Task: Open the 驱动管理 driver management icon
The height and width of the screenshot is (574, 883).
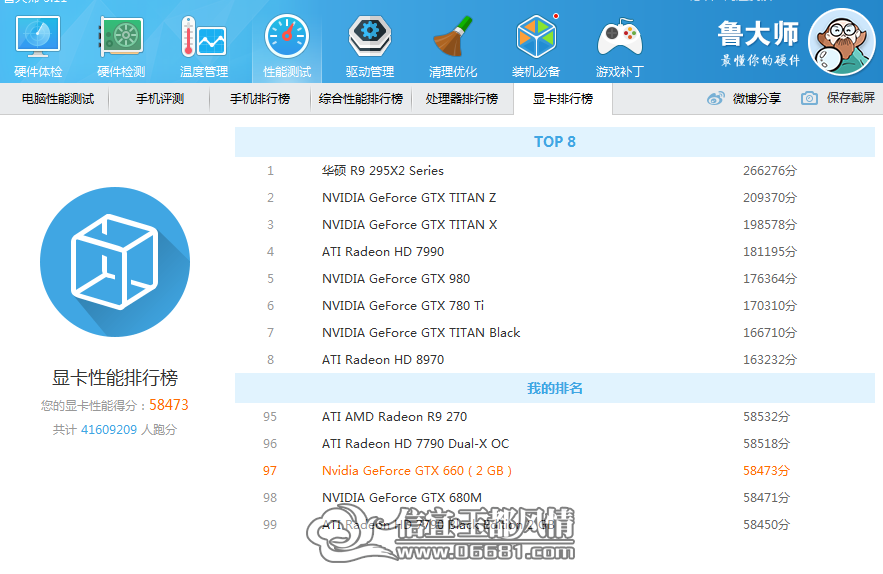Action: tap(370, 37)
